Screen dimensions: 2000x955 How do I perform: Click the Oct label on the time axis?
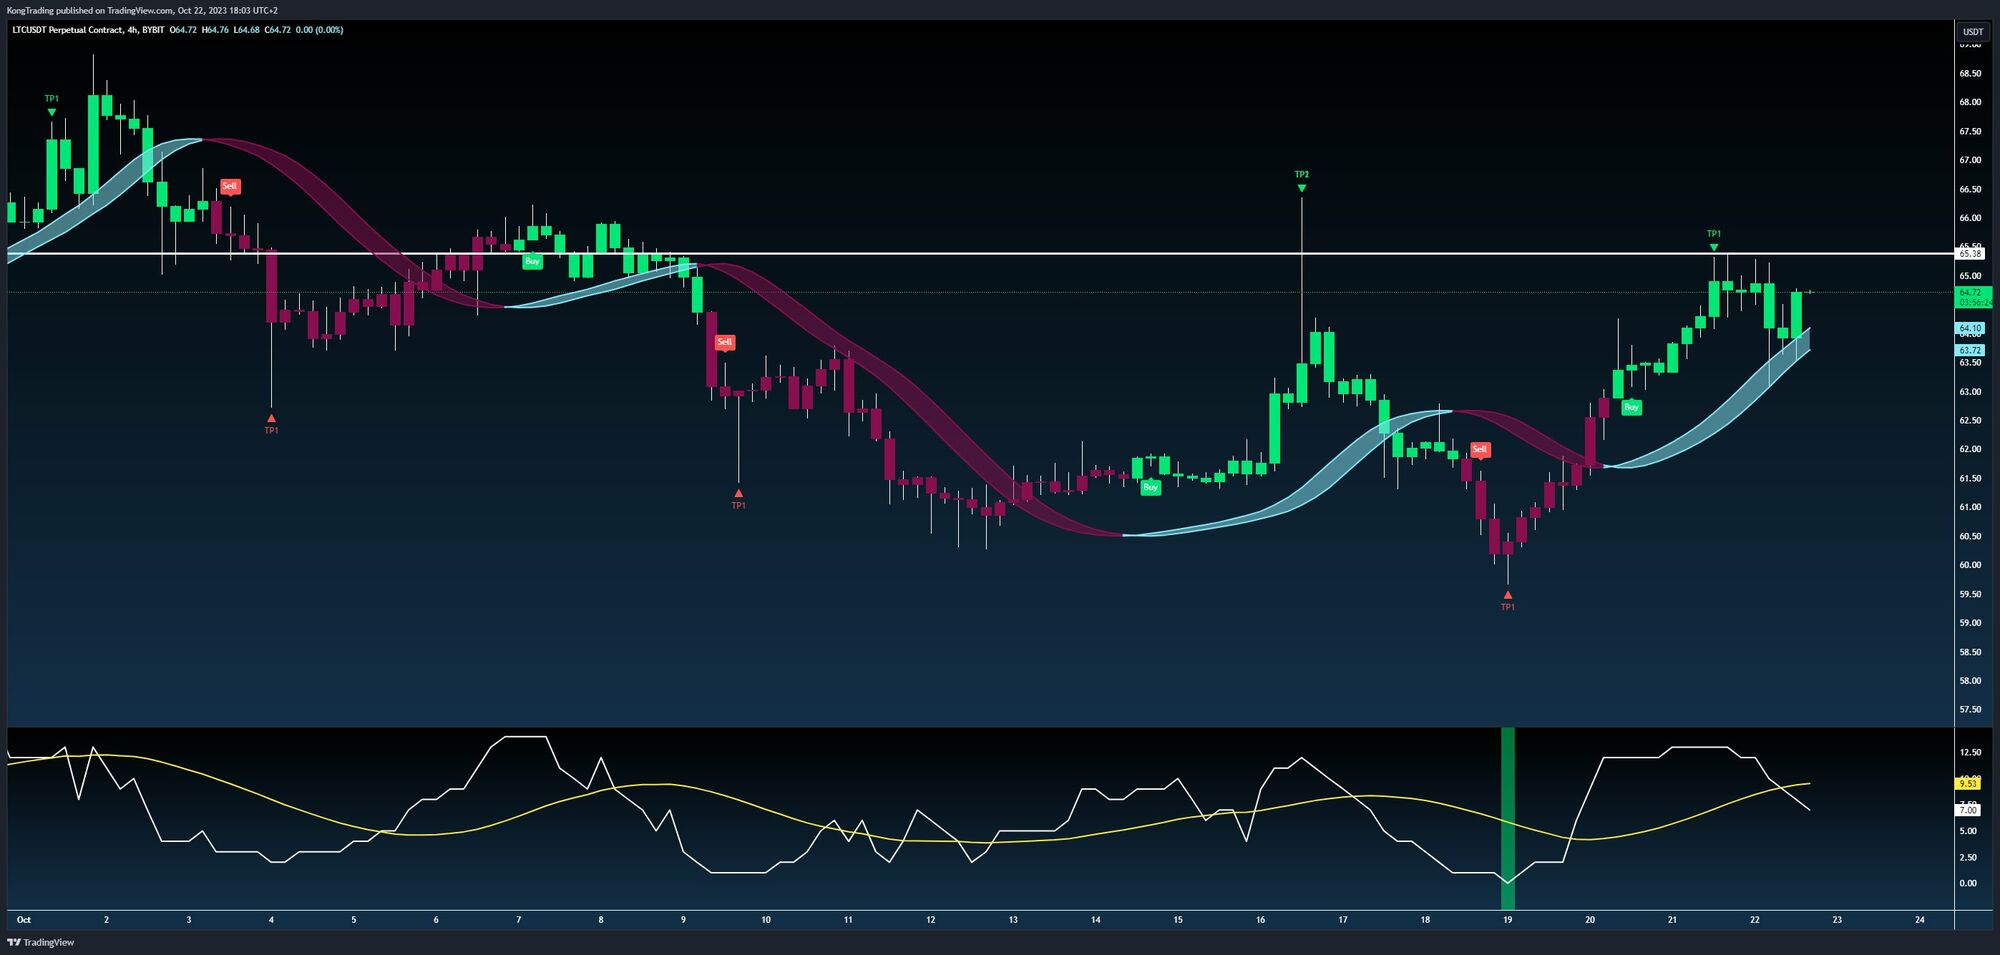(24, 920)
